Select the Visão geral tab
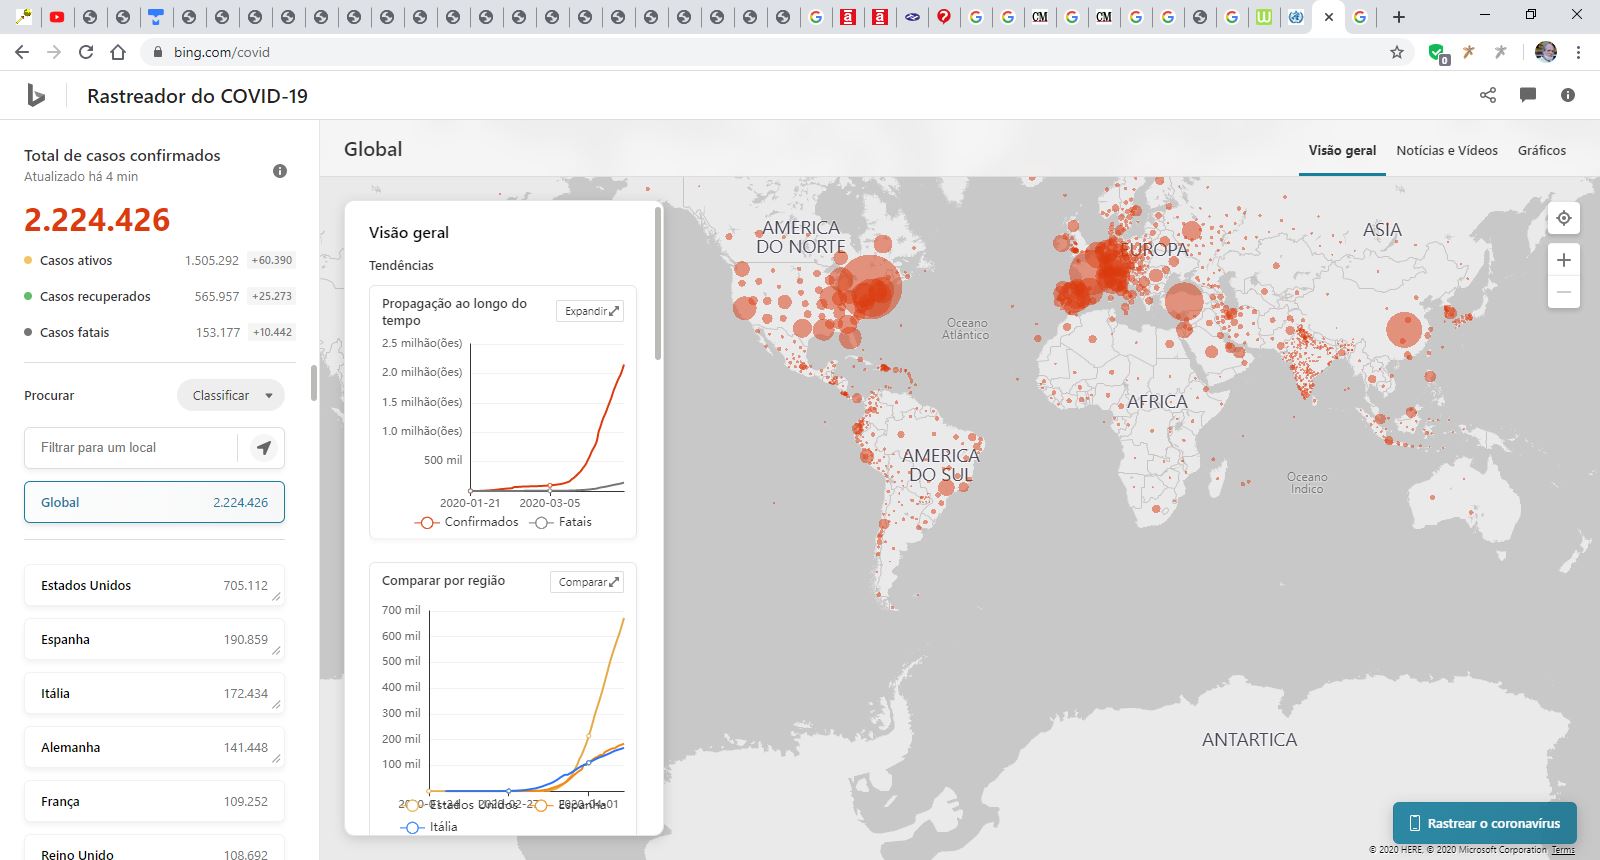Viewport: 1600px width, 860px height. (1342, 150)
